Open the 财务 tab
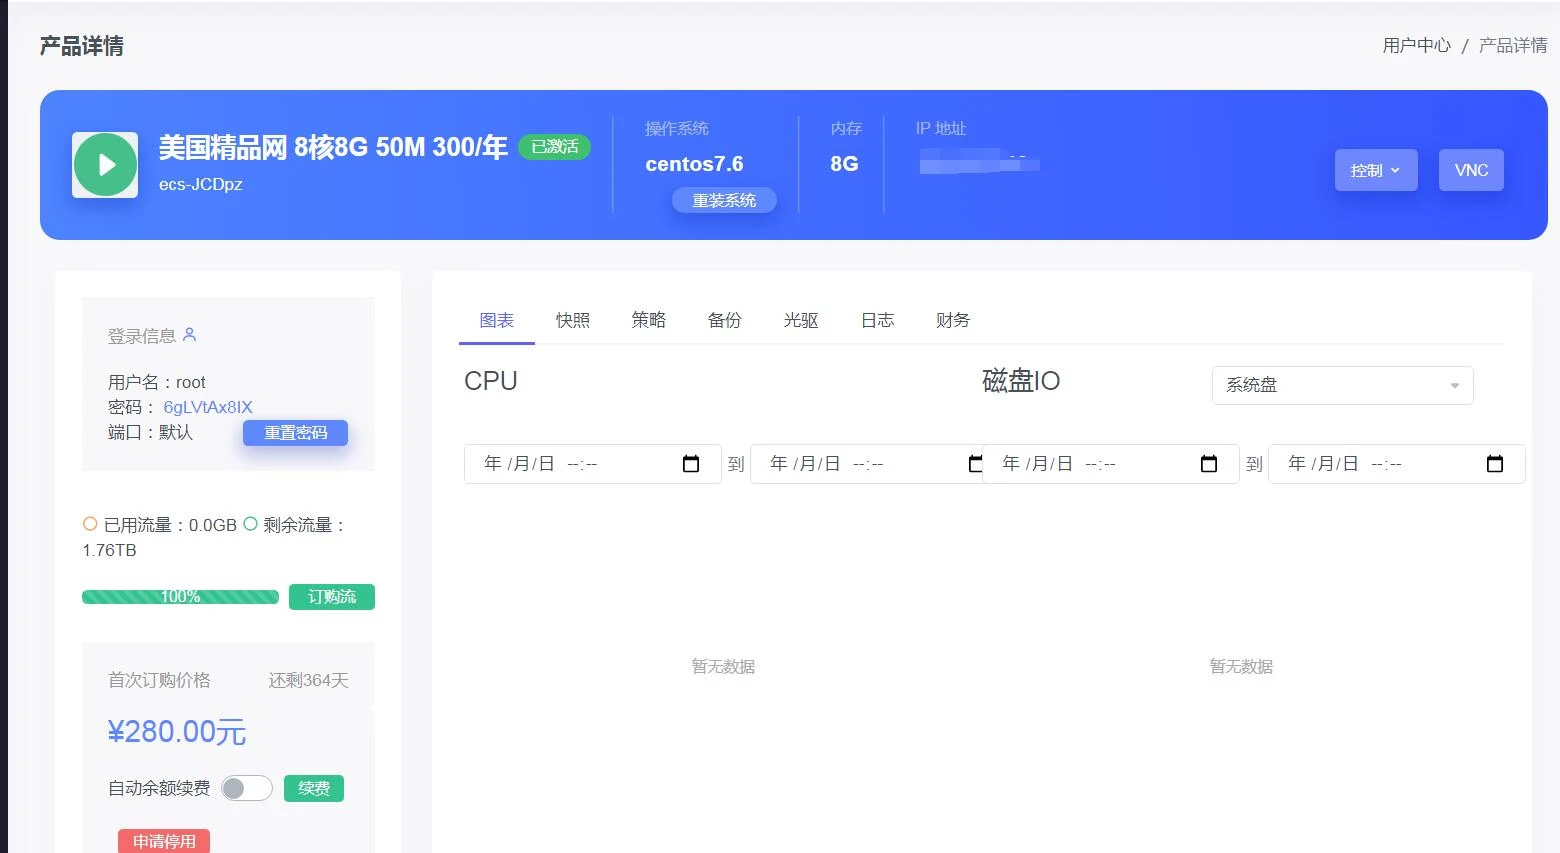The width and height of the screenshot is (1560, 853). 953,320
